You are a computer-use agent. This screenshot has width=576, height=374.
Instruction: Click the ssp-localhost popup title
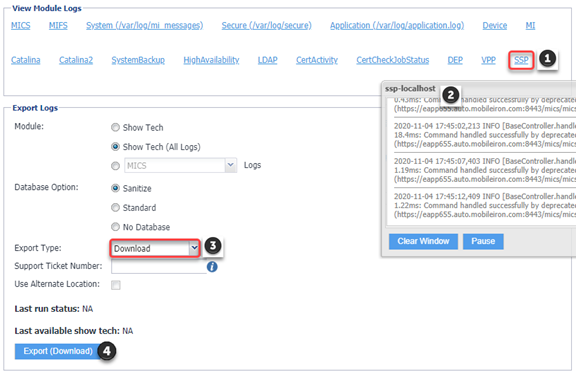coord(410,89)
